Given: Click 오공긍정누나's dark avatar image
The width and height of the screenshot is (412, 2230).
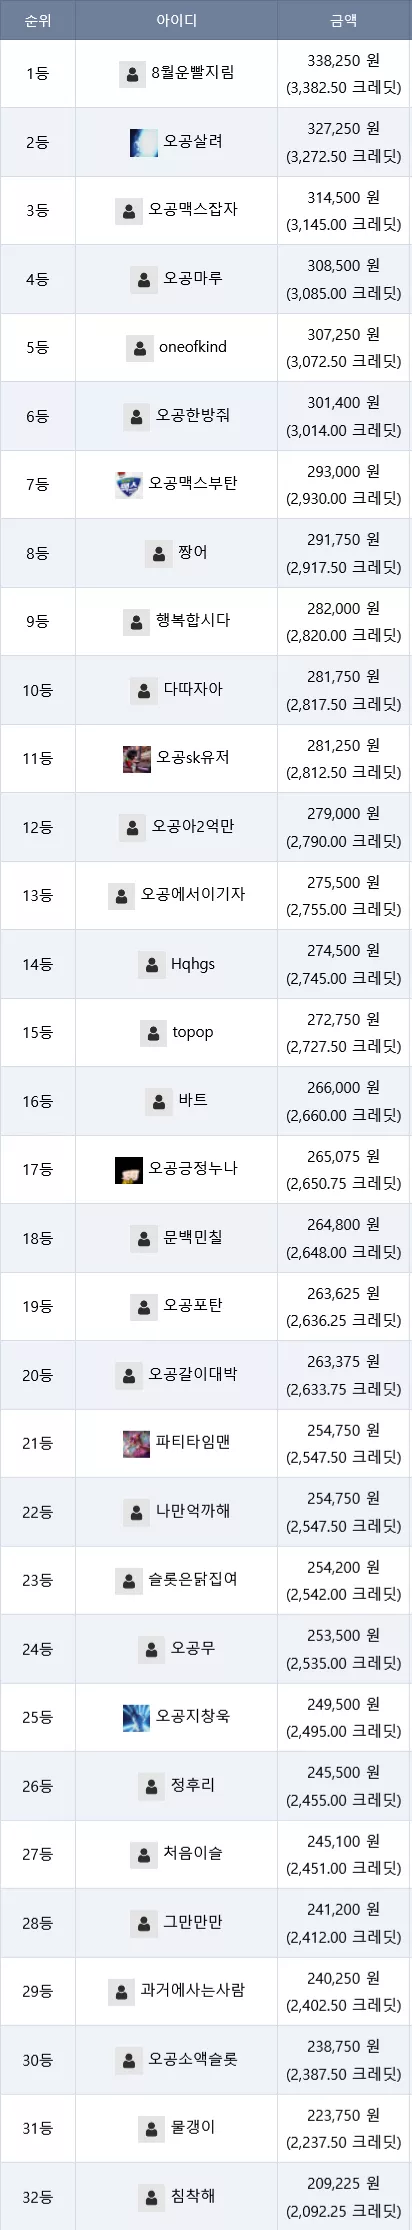Looking at the screenshot, I should (x=129, y=1169).
